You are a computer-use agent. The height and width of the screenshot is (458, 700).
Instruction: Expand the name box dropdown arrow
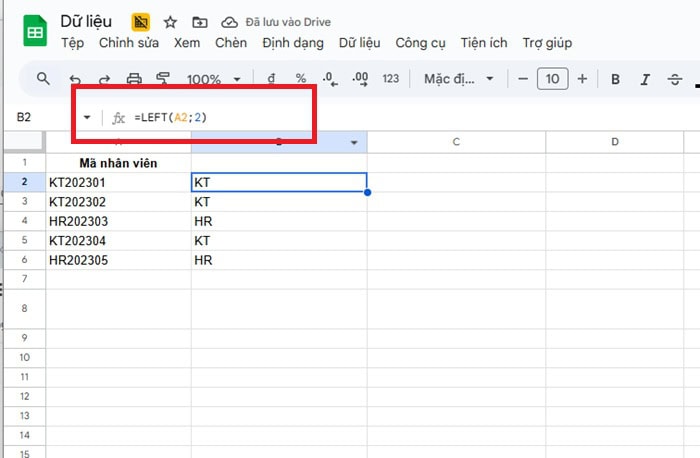pyautogui.click(x=87, y=117)
